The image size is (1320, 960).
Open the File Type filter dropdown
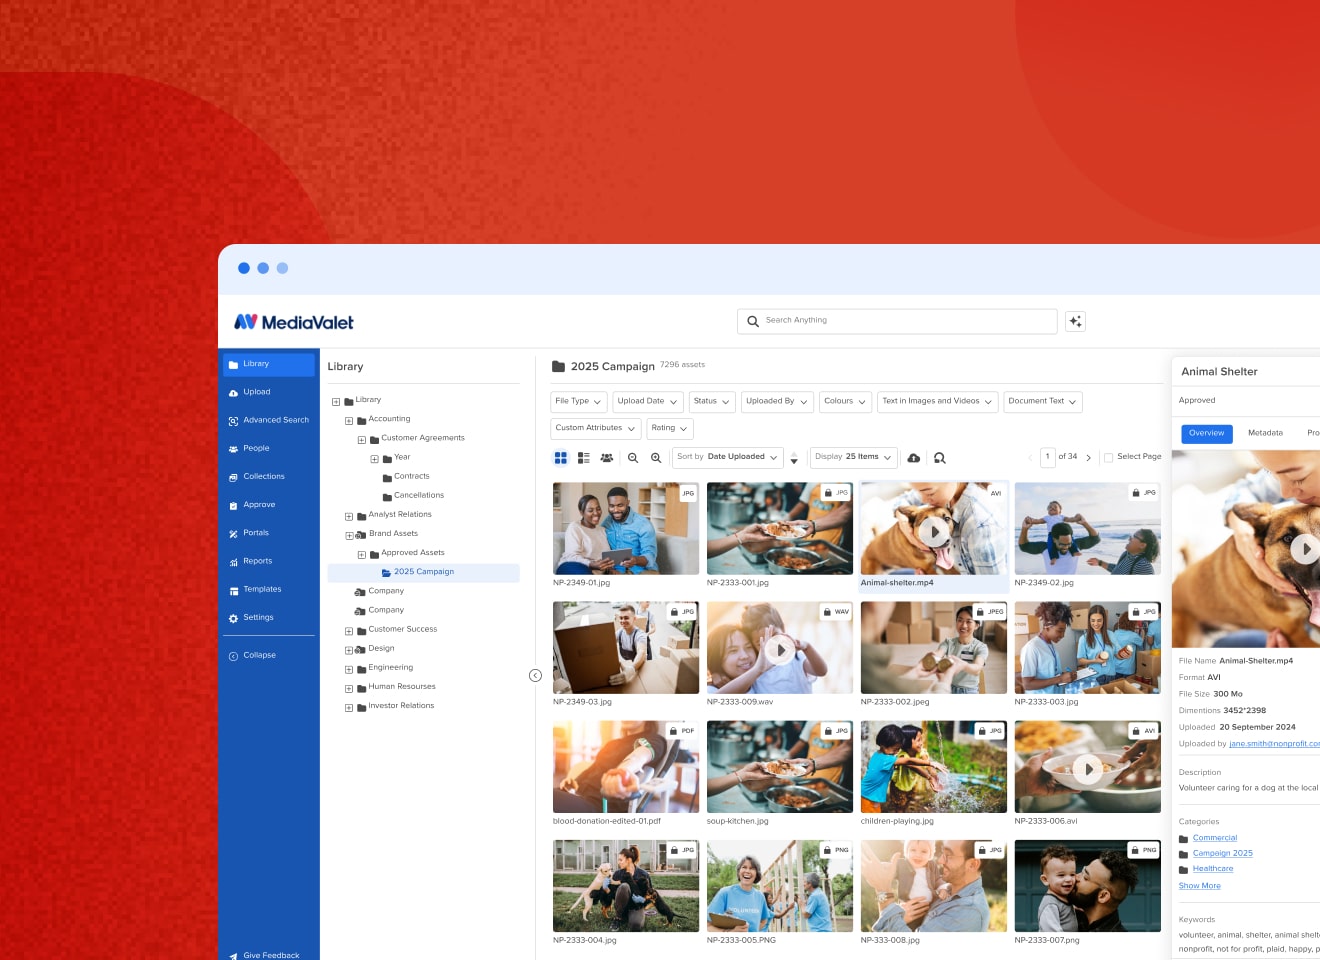579,402
